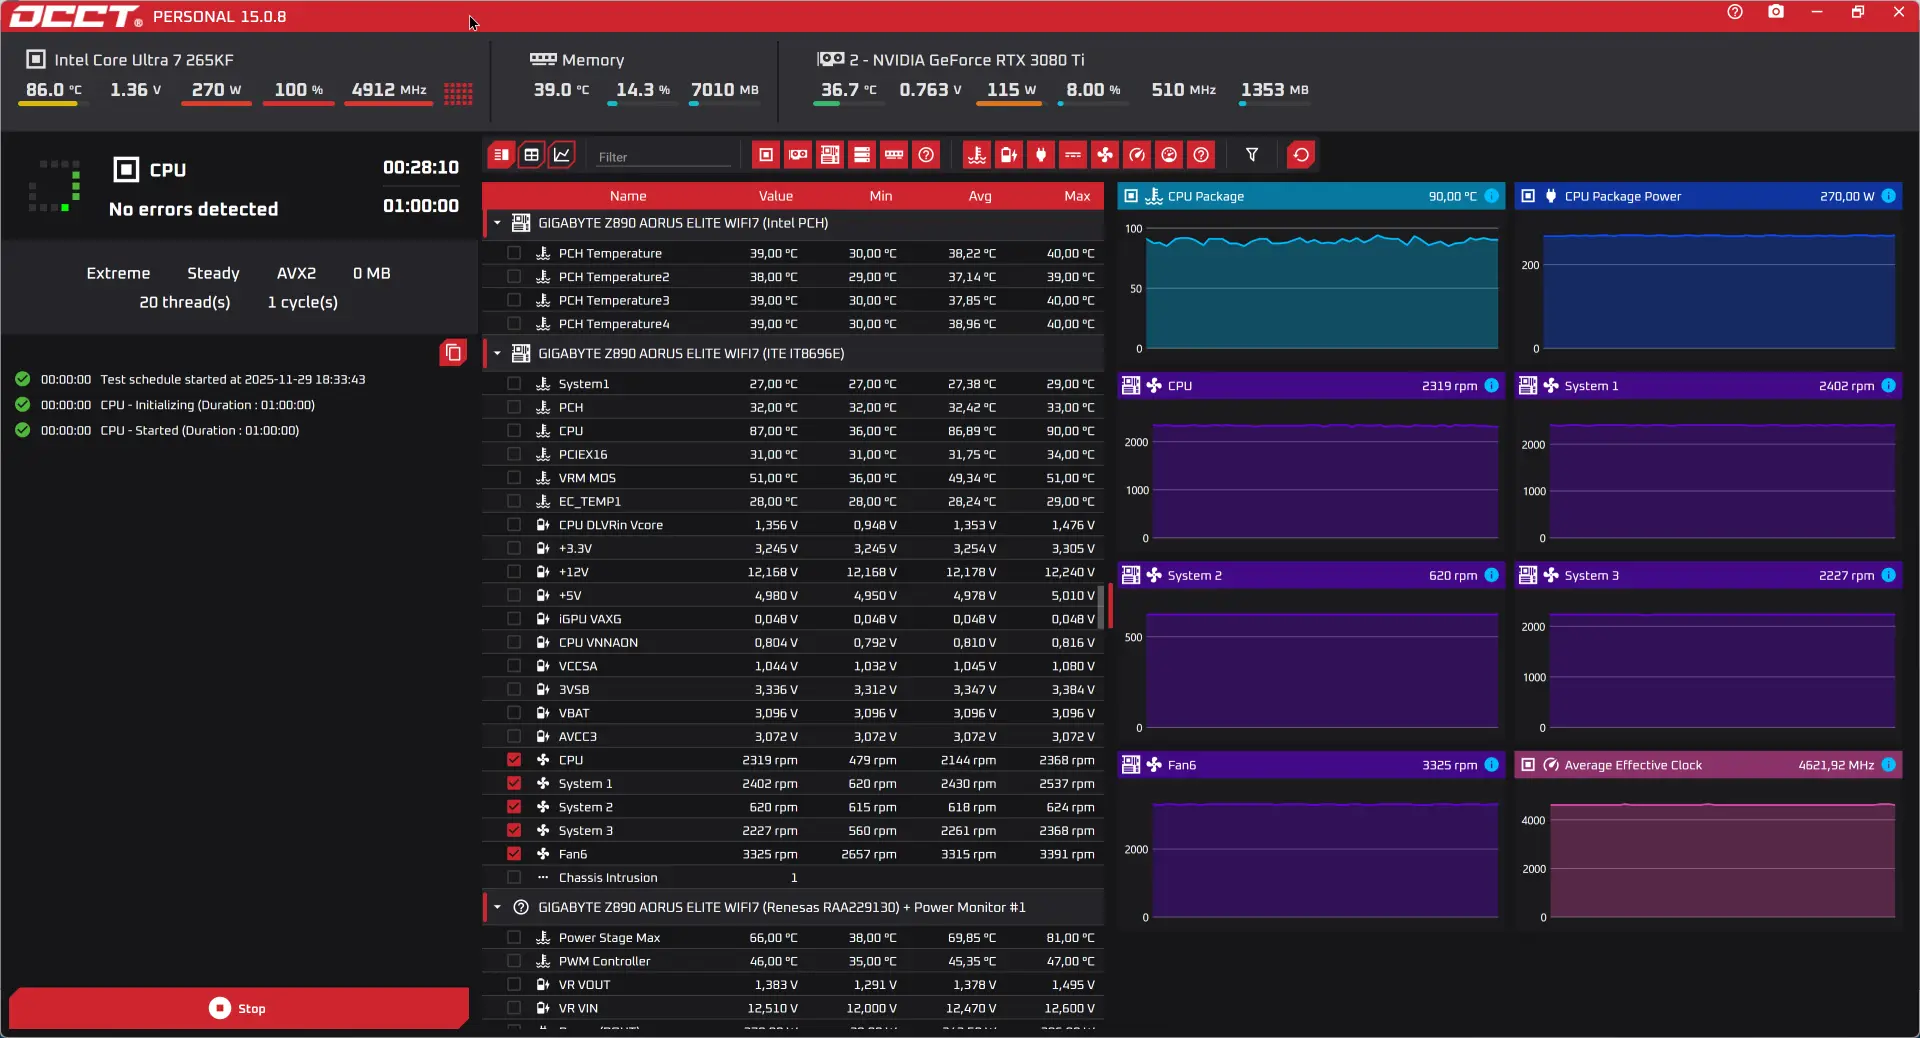
Task: Click the VR VIN sensor name
Action: coord(578,1008)
